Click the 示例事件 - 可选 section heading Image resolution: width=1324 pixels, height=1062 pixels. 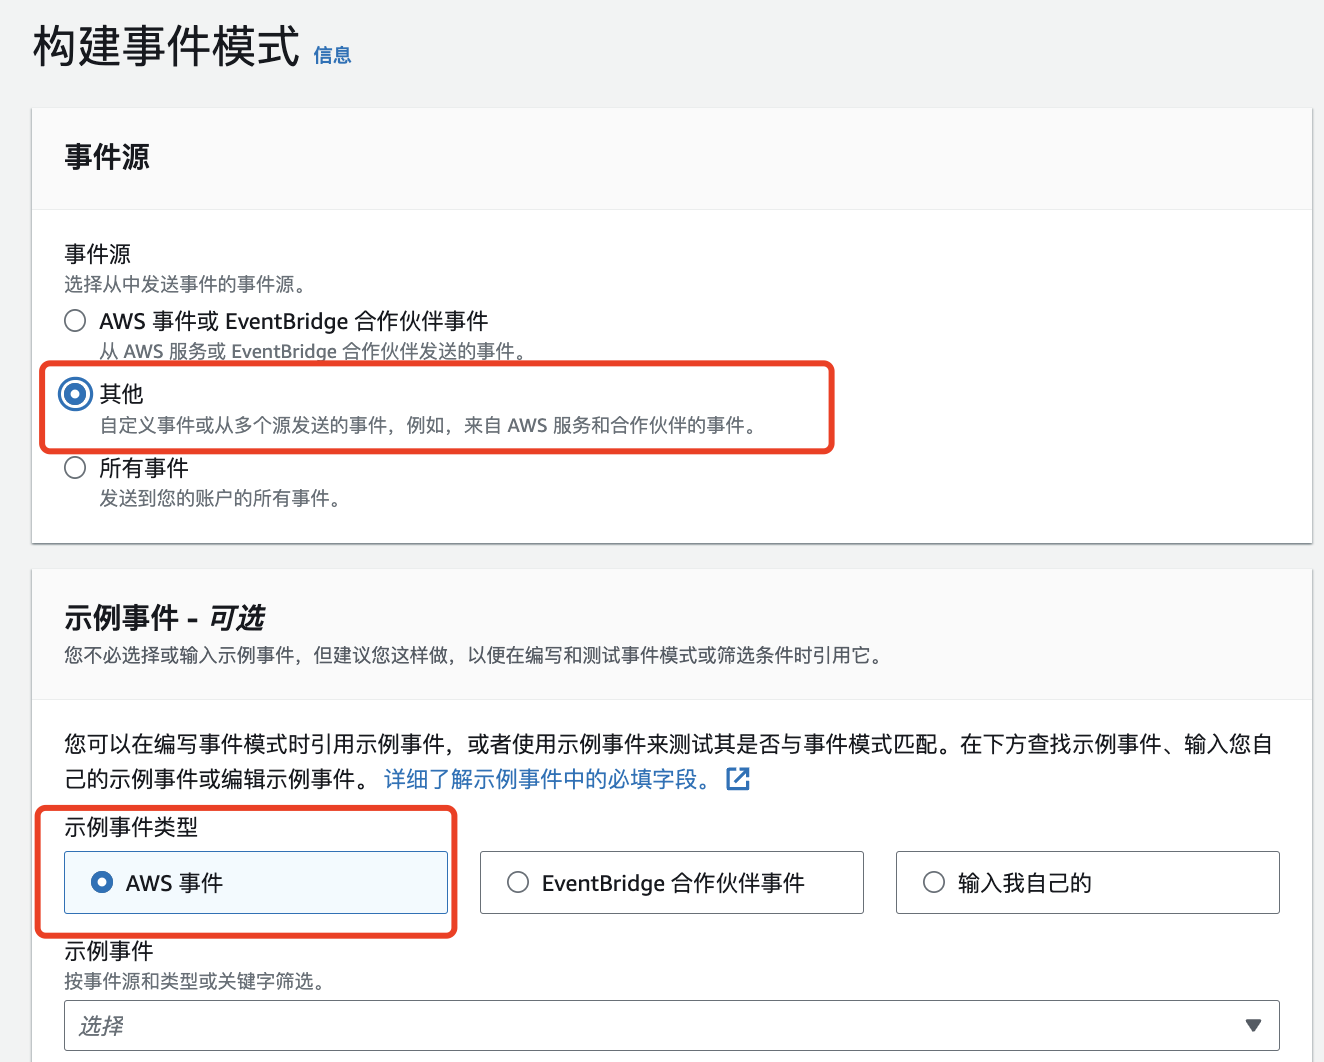(x=165, y=618)
